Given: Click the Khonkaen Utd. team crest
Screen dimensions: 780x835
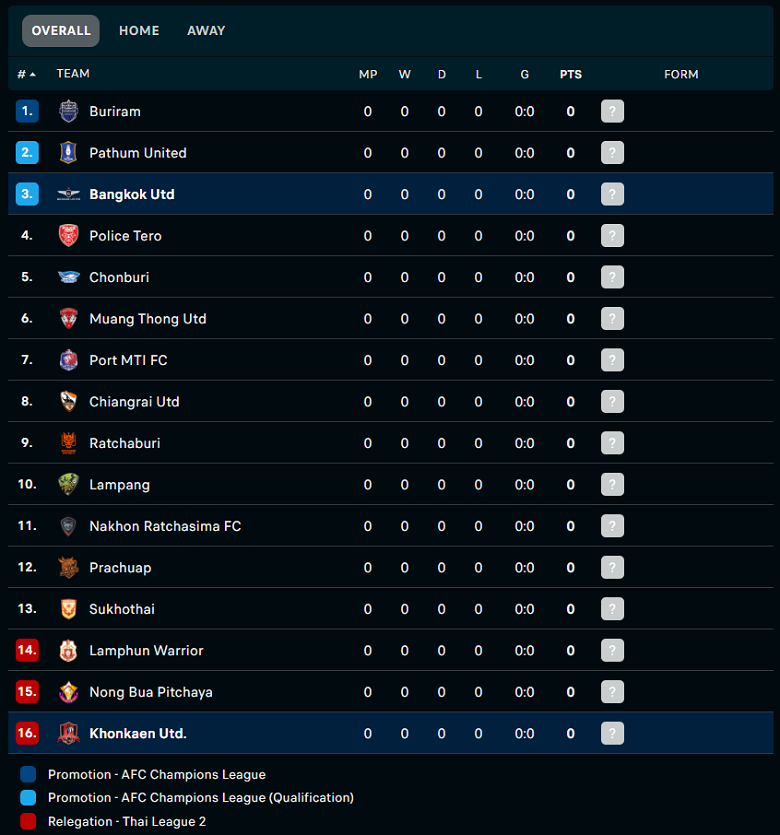Looking at the screenshot, I should (69, 733).
